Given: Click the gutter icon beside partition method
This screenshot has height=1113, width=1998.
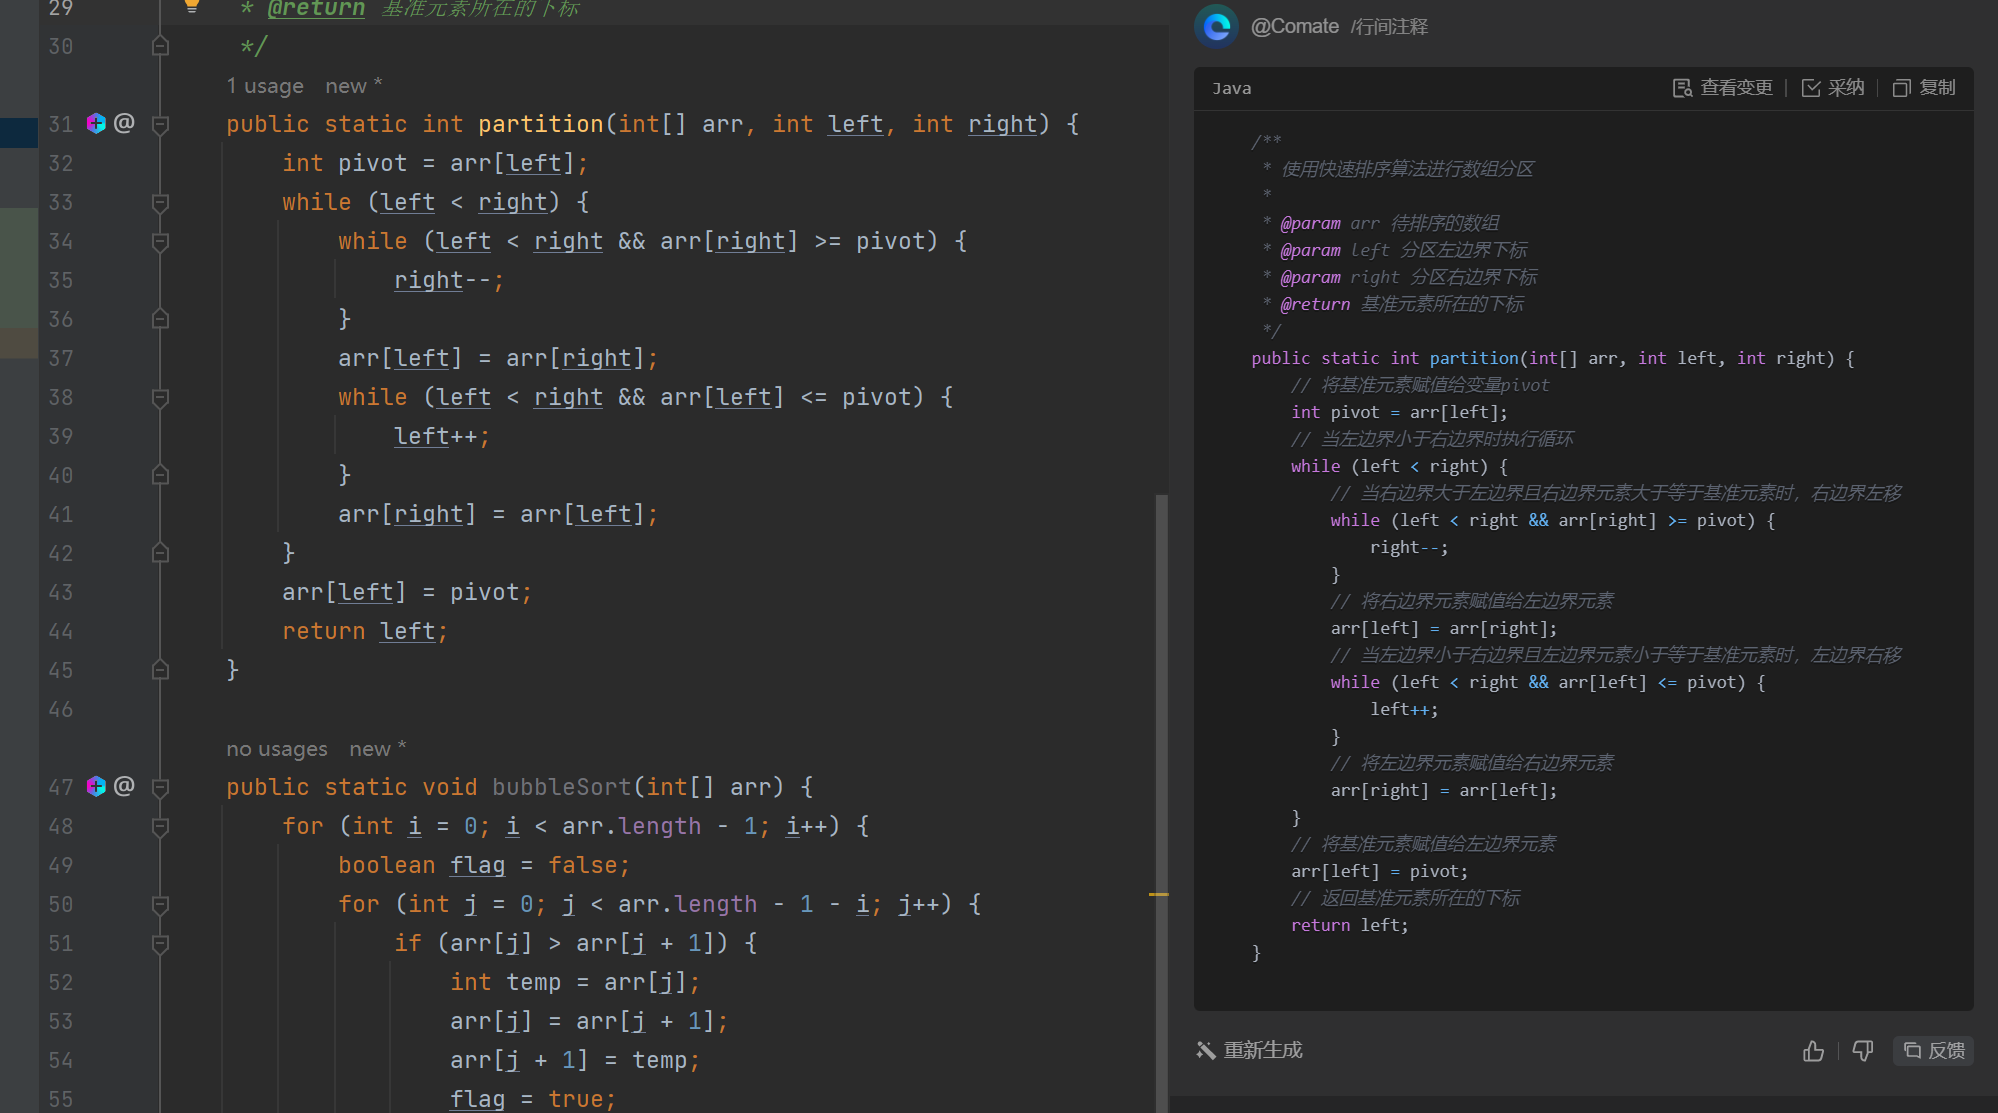Looking at the screenshot, I should pyautogui.click(x=96, y=124).
